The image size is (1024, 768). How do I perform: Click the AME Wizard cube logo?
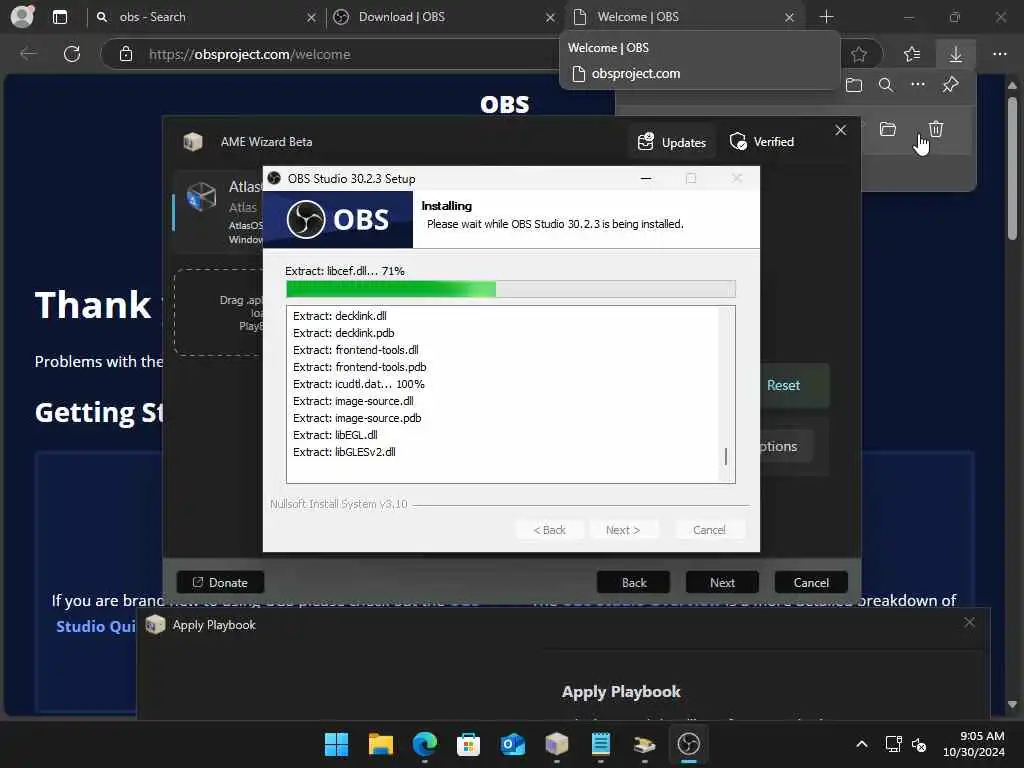point(193,142)
